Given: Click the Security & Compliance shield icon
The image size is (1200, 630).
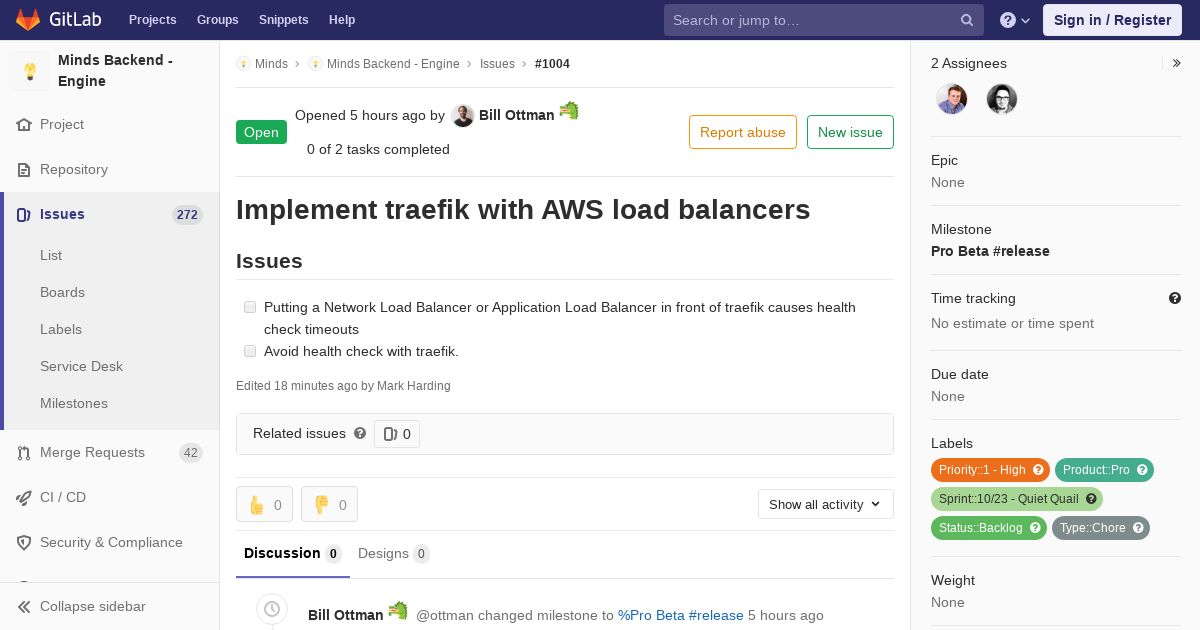Looking at the screenshot, I should coord(24,543).
